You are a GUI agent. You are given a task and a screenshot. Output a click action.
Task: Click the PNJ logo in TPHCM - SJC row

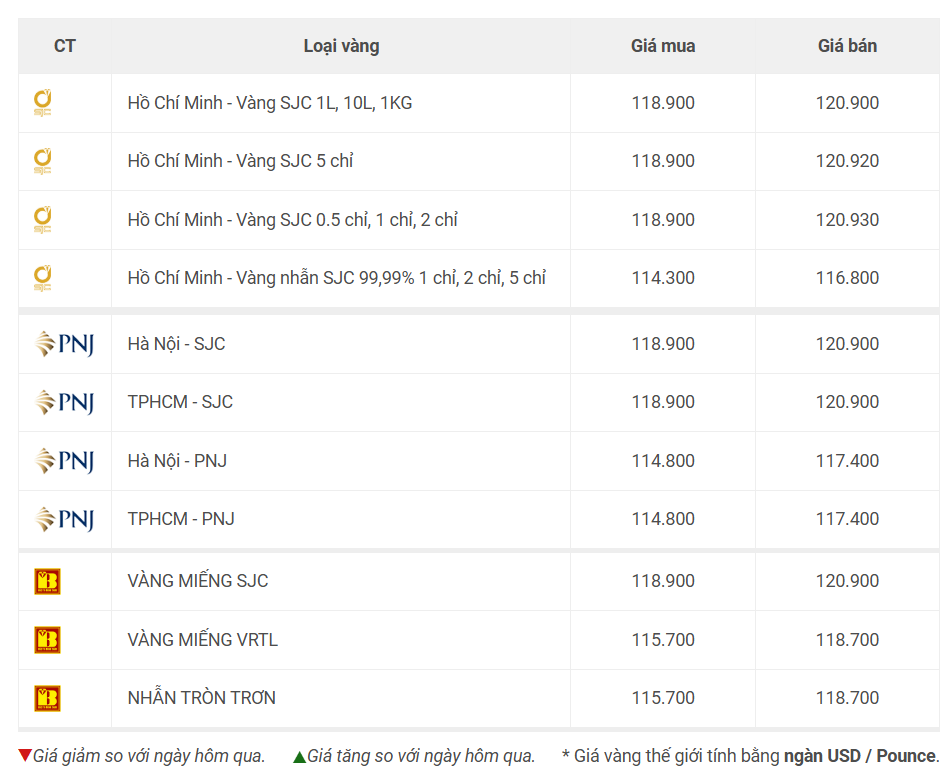click(65, 402)
